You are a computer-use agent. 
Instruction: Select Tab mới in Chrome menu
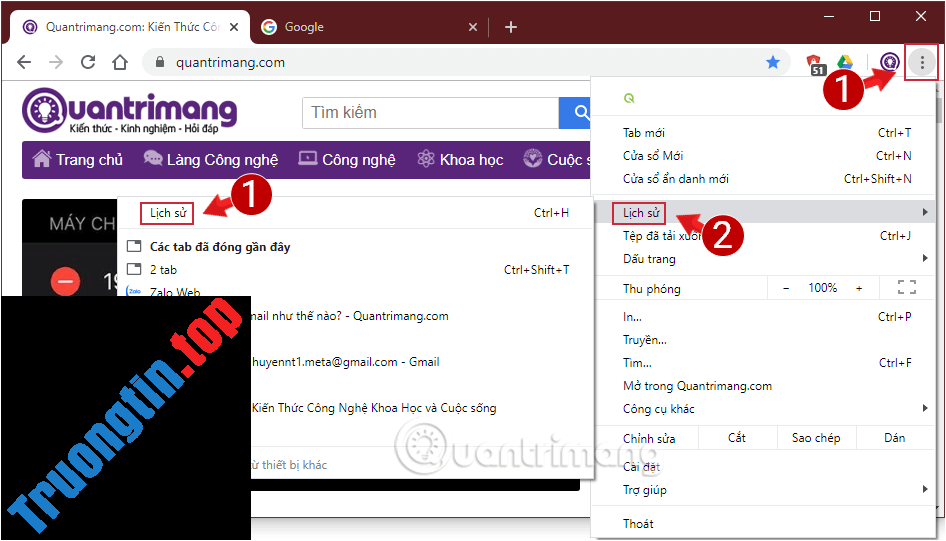point(764,133)
